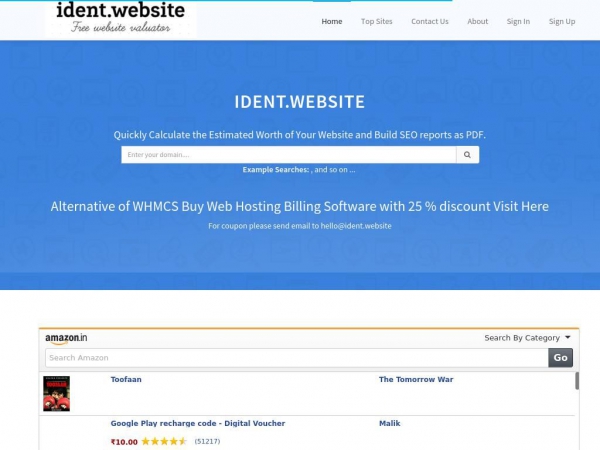
Task: Click the (51217) review count
Action: (x=207, y=441)
